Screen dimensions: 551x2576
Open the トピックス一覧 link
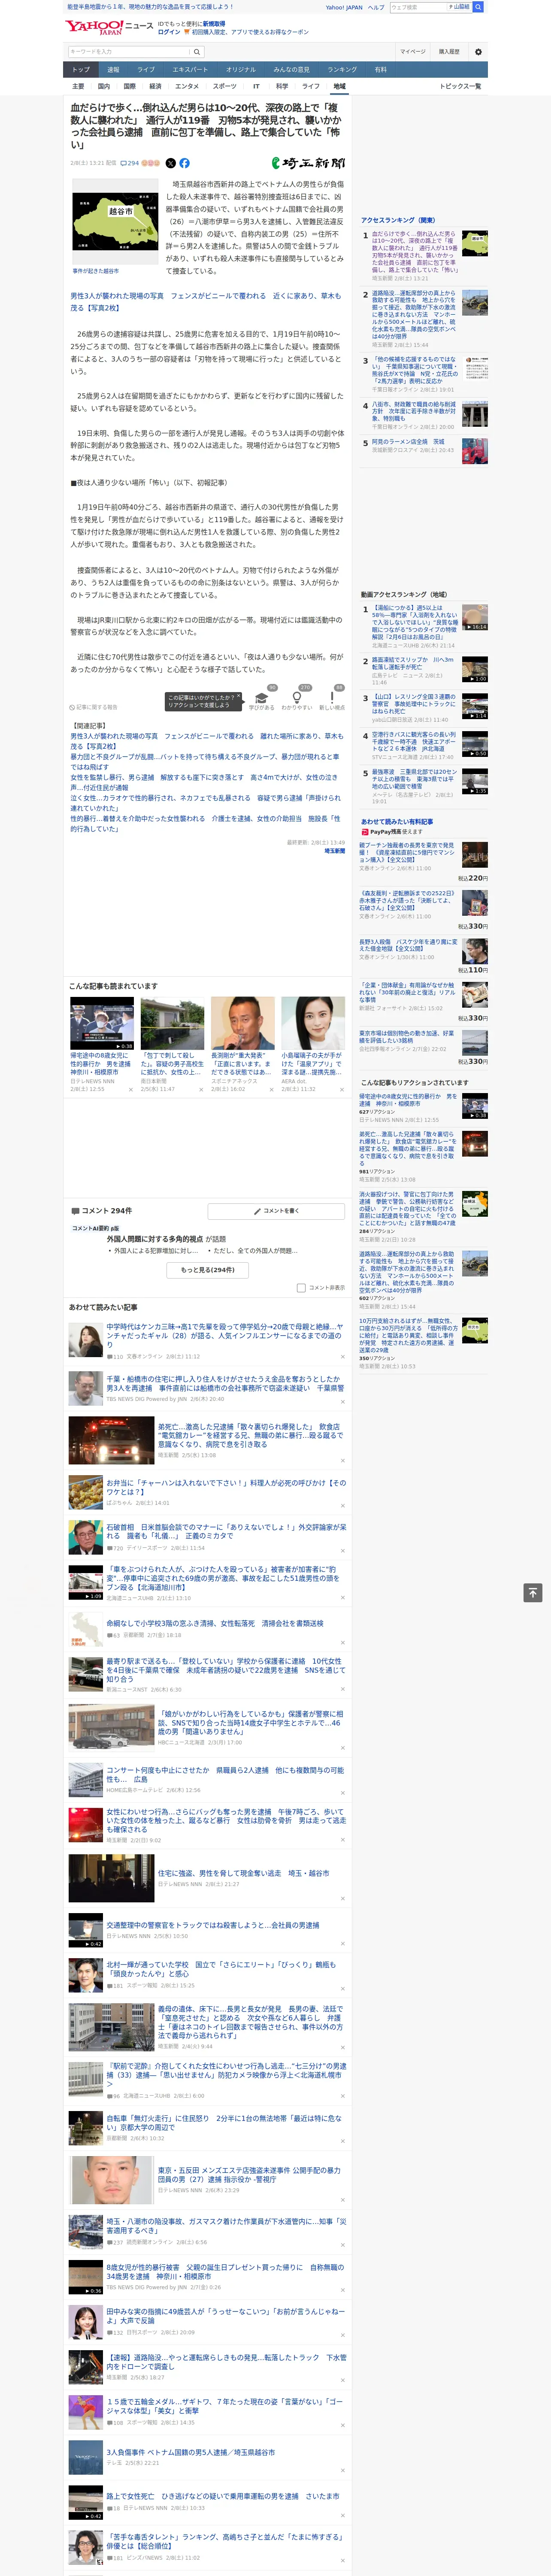pos(460,86)
